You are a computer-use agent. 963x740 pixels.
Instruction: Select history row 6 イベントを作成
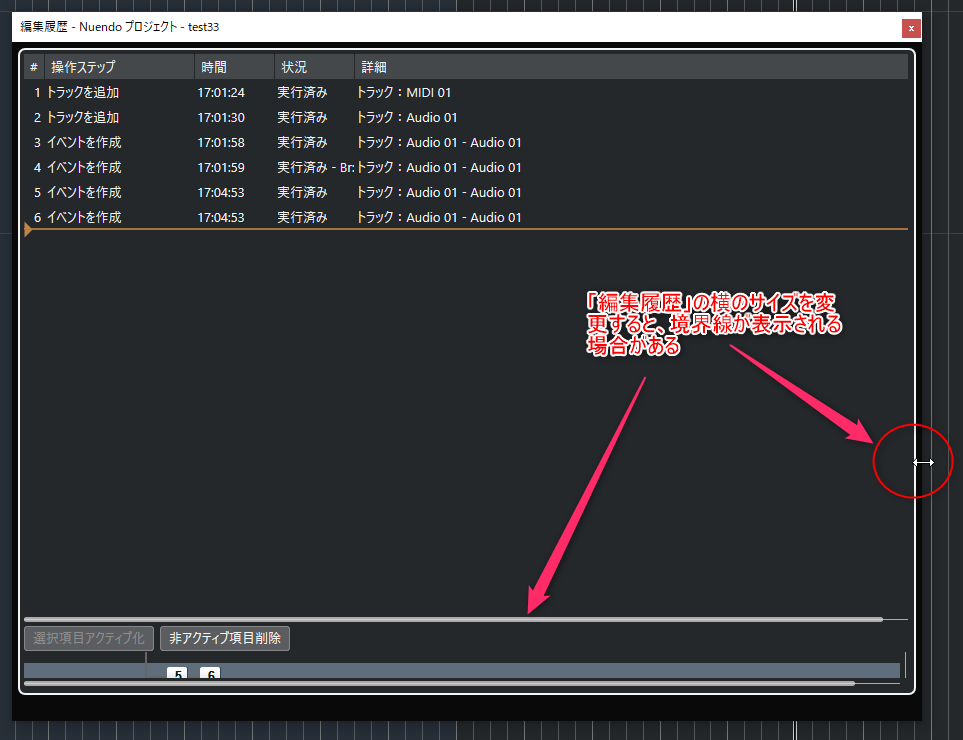click(x=466, y=217)
